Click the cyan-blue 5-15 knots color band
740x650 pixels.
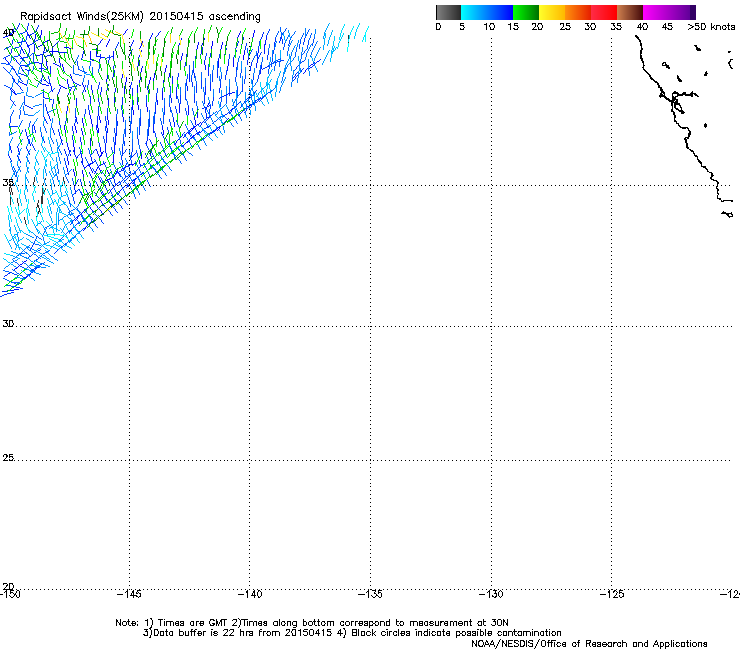click(x=487, y=12)
